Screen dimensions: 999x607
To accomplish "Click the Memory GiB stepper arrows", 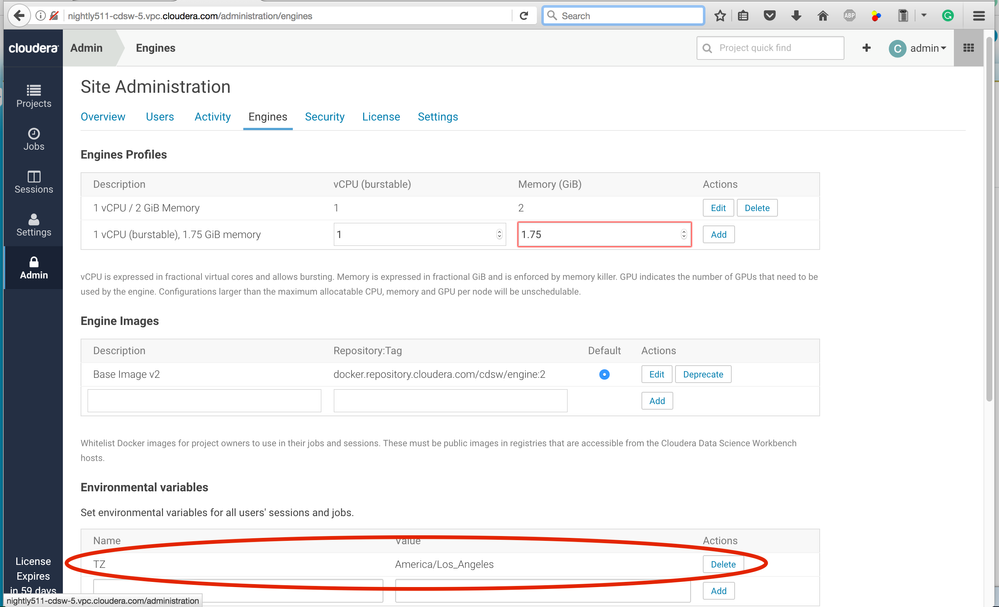I will (x=684, y=234).
